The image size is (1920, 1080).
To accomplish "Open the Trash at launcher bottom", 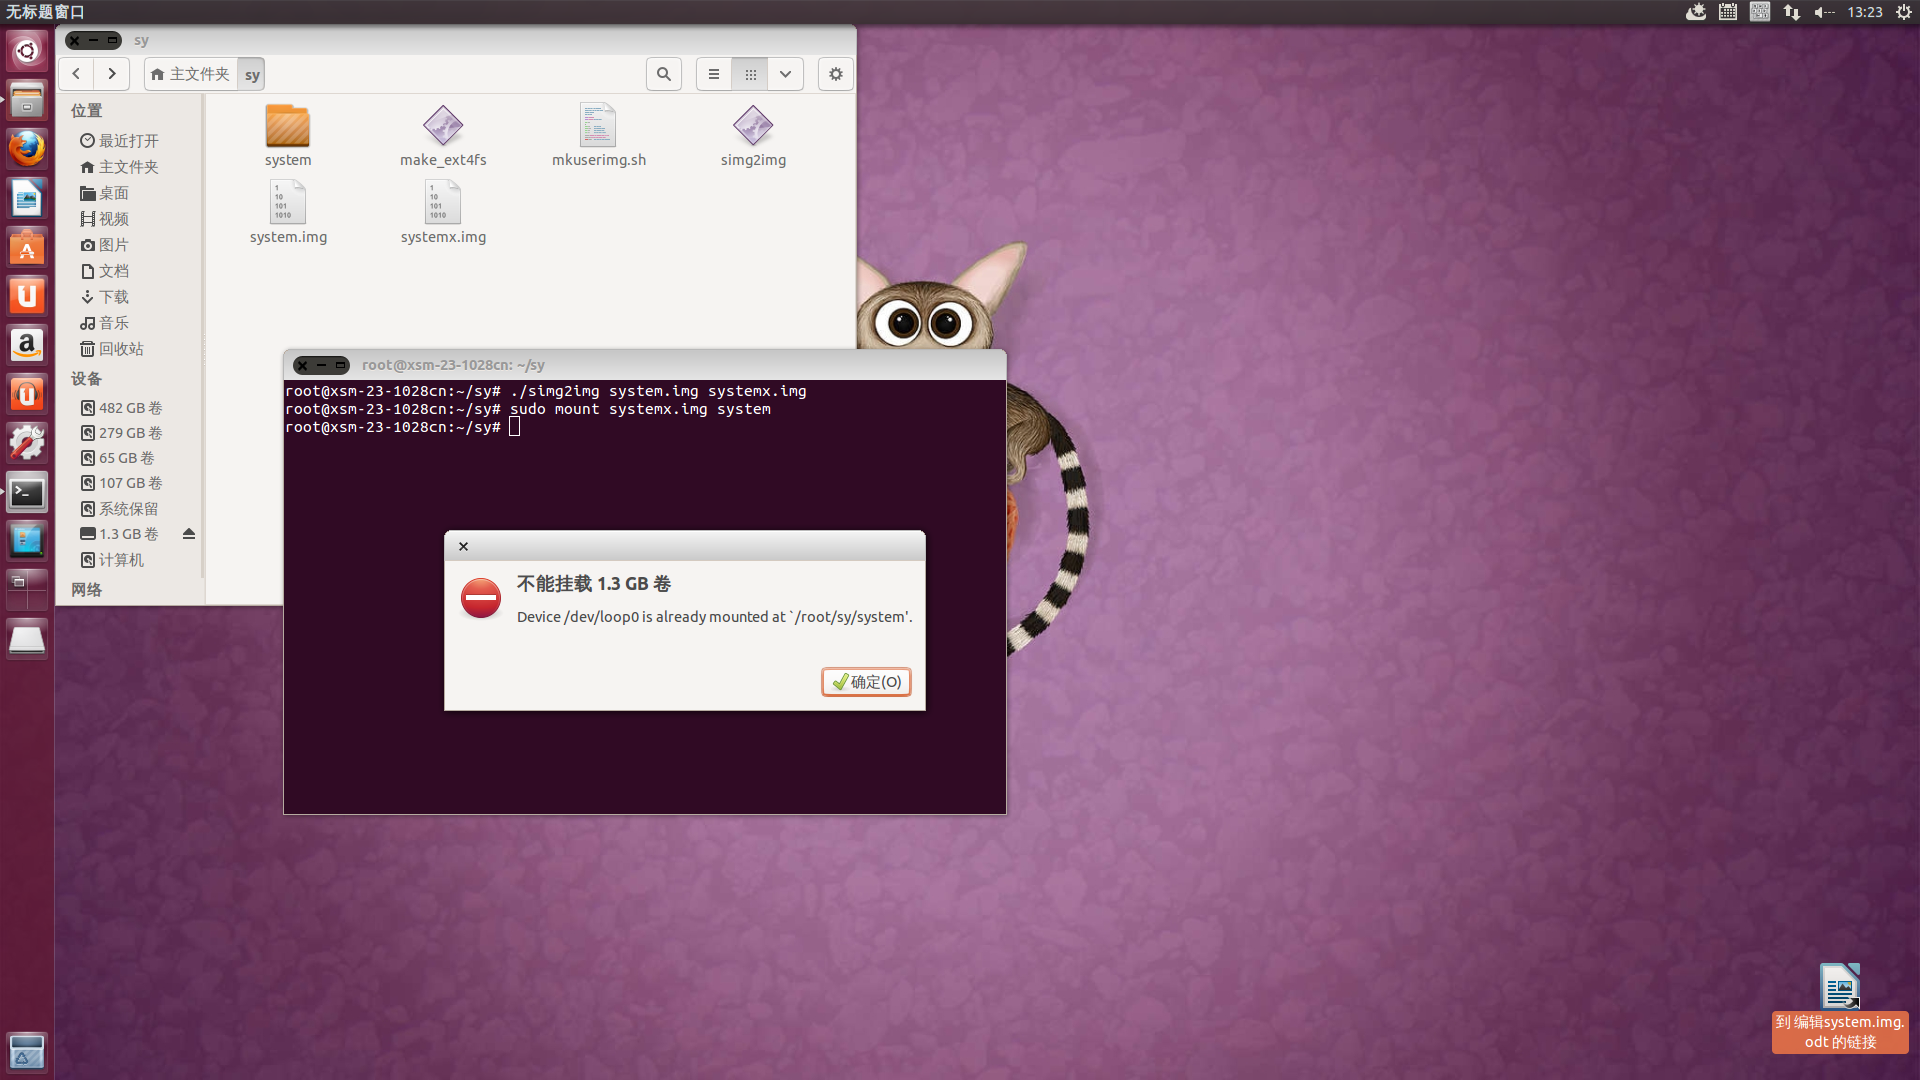I will [27, 1052].
